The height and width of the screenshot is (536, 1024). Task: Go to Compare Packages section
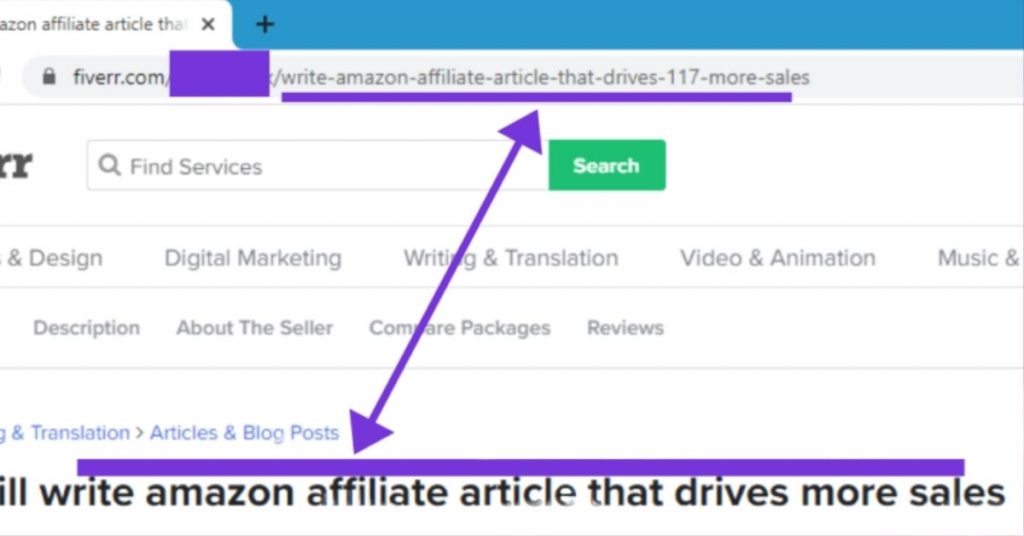coord(459,328)
